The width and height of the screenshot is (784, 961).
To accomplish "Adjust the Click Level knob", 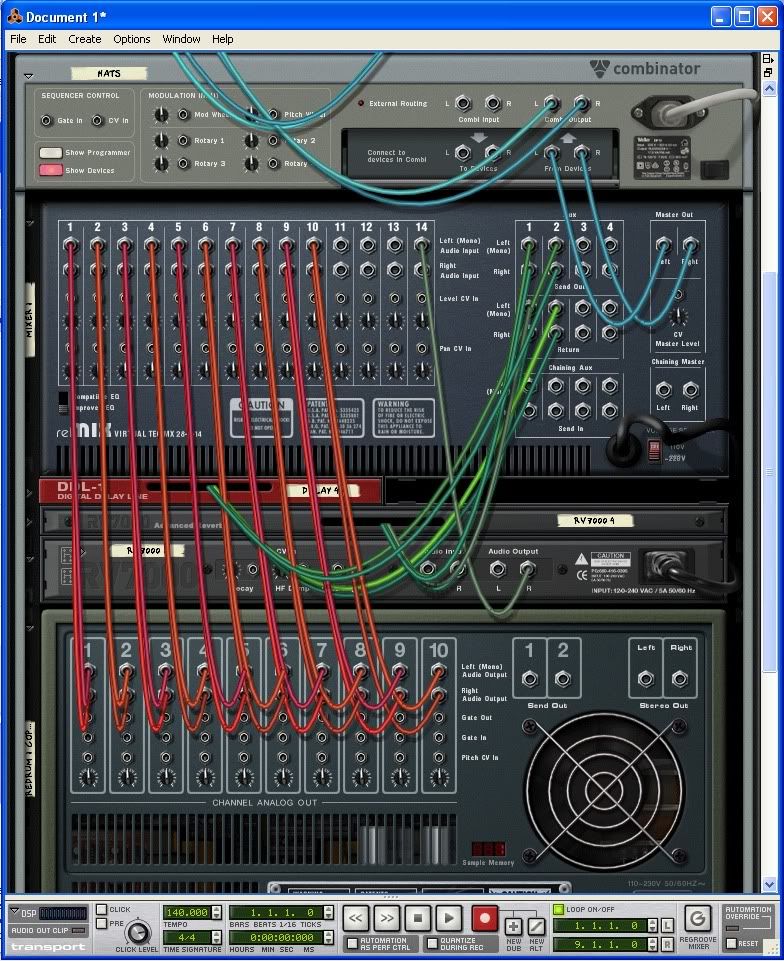I will pos(139,932).
